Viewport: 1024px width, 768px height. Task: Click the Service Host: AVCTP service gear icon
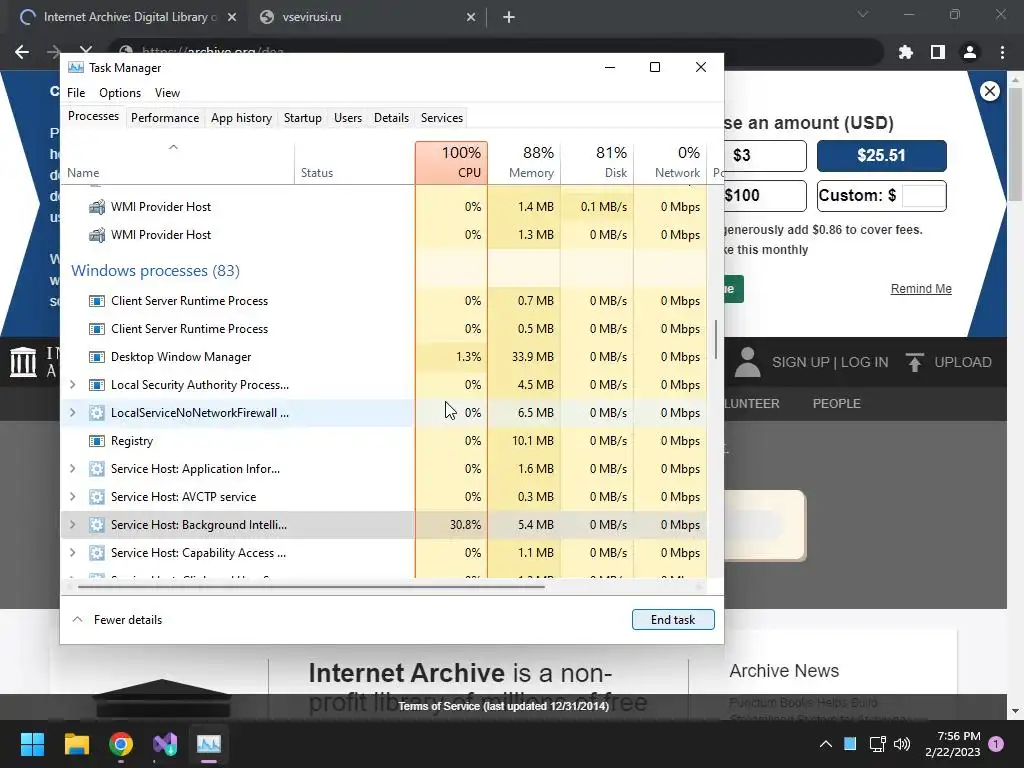(x=97, y=497)
